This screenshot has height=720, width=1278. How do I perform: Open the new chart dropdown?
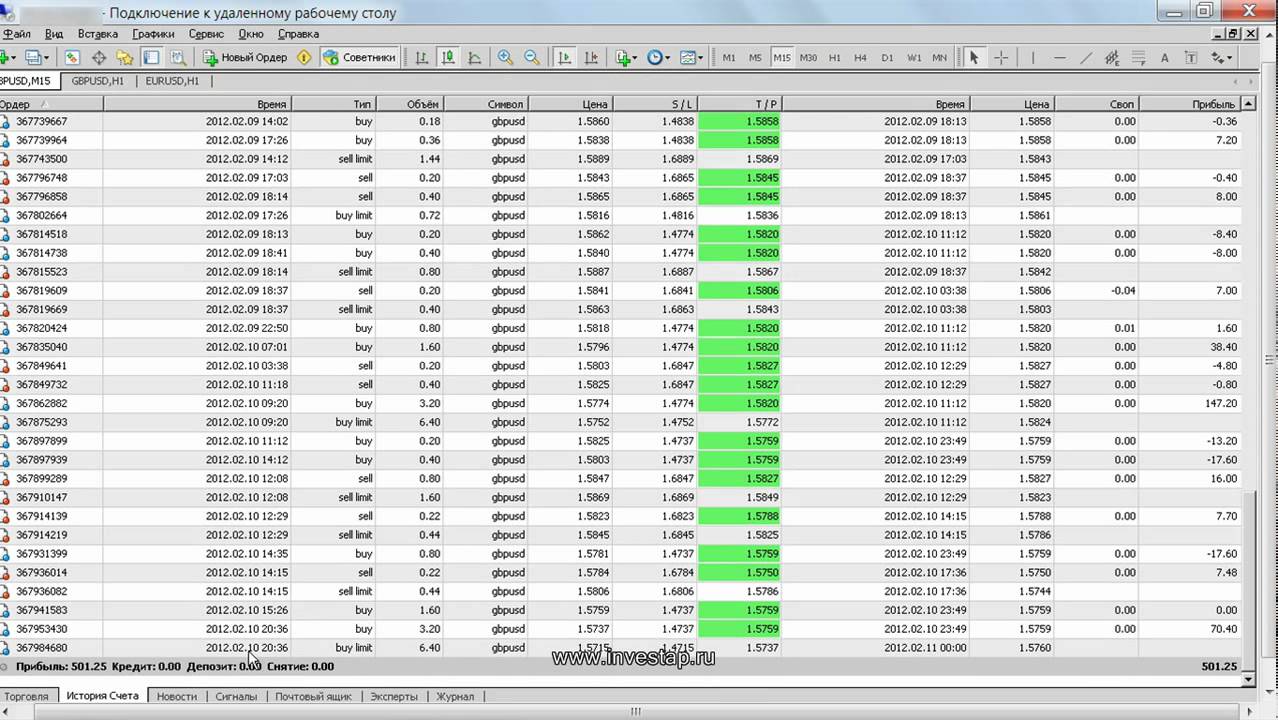click(6, 57)
